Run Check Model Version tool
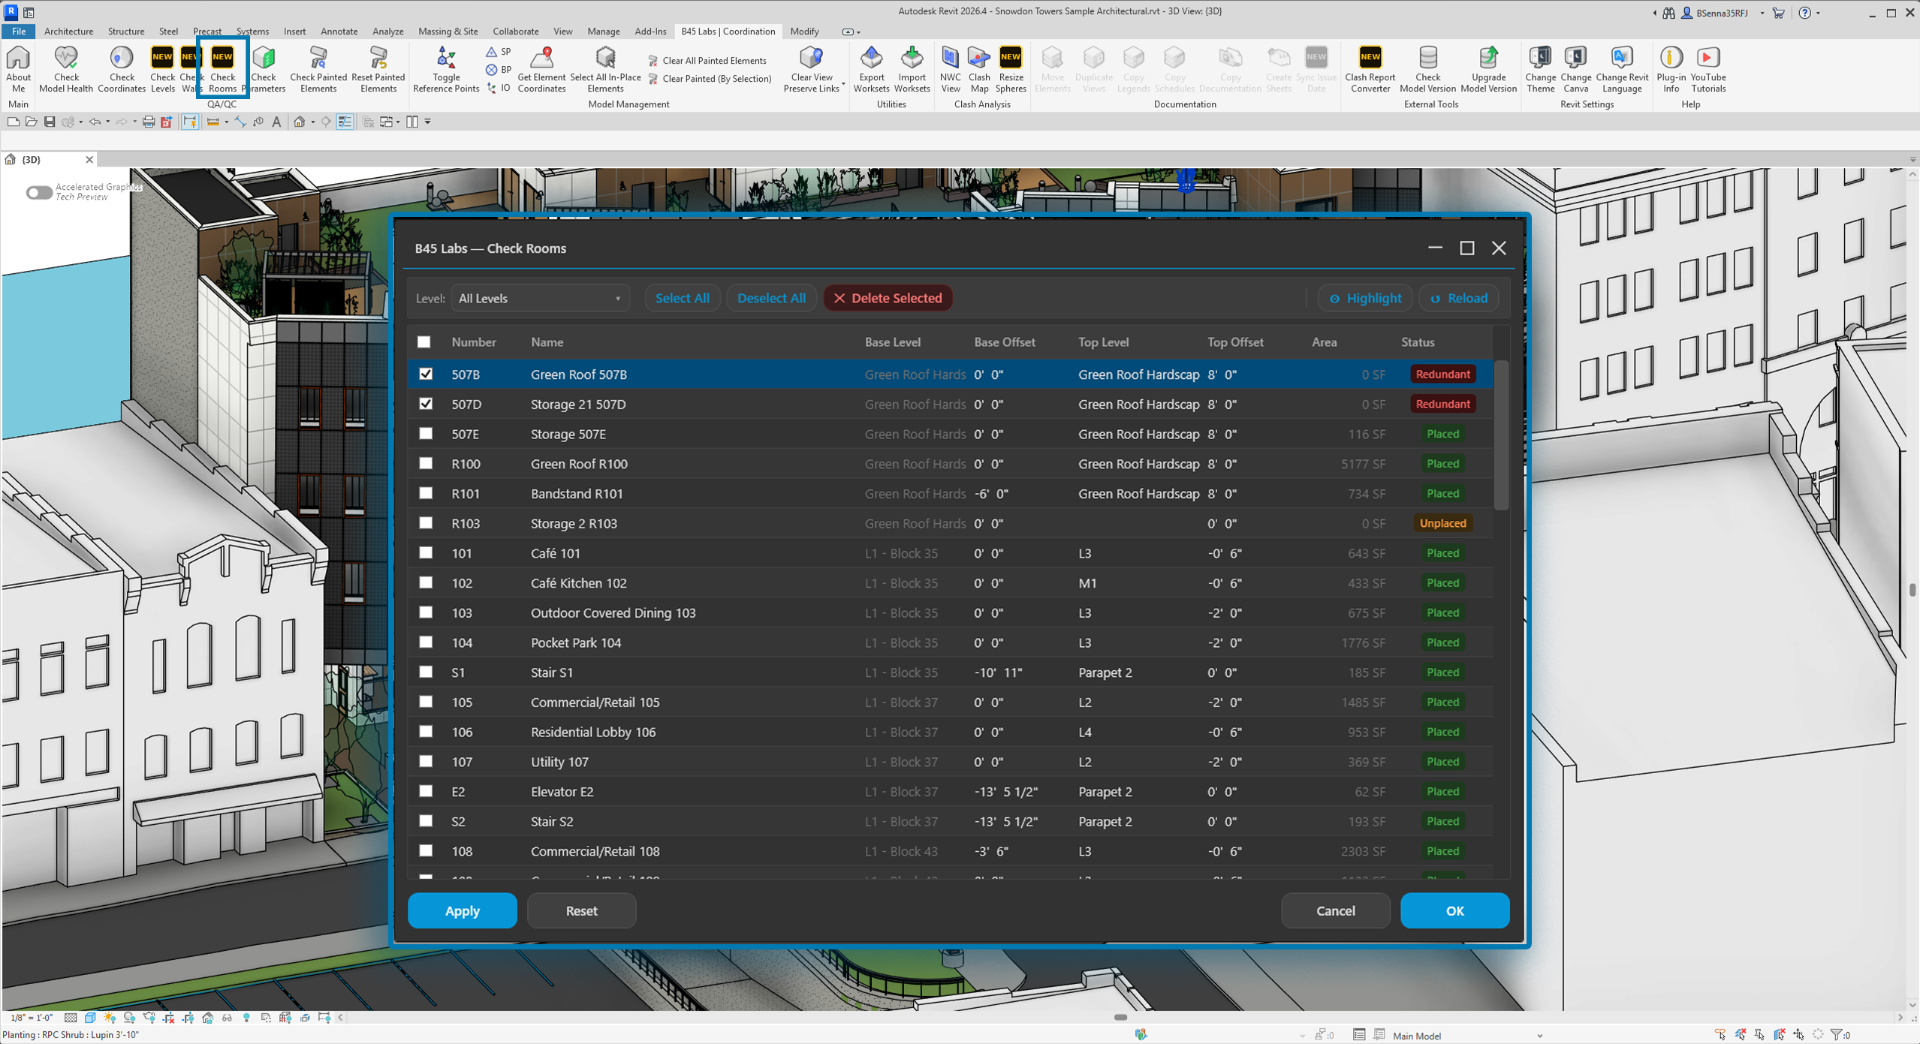The width and height of the screenshot is (1920, 1044). [x=1428, y=69]
